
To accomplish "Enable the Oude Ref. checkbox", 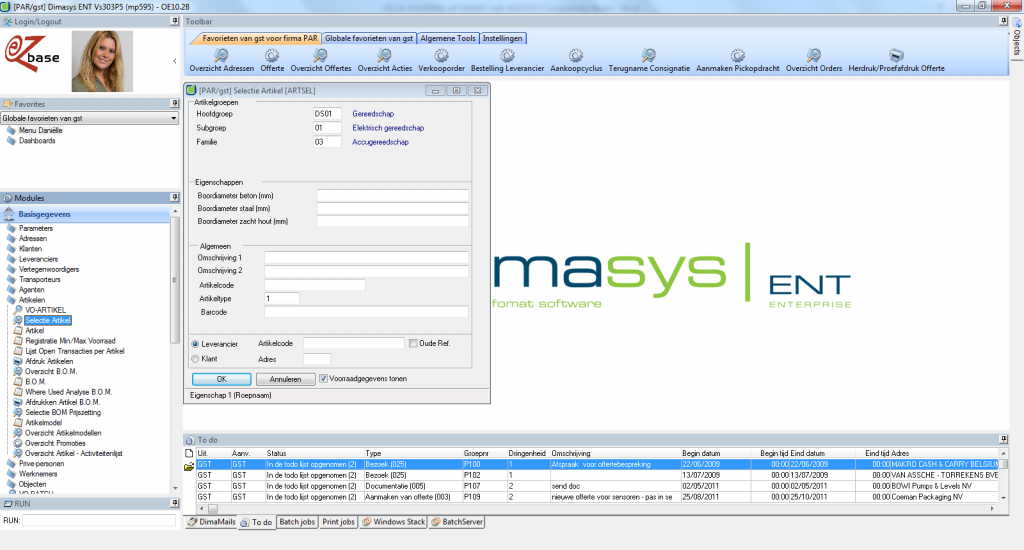I will pos(413,343).
